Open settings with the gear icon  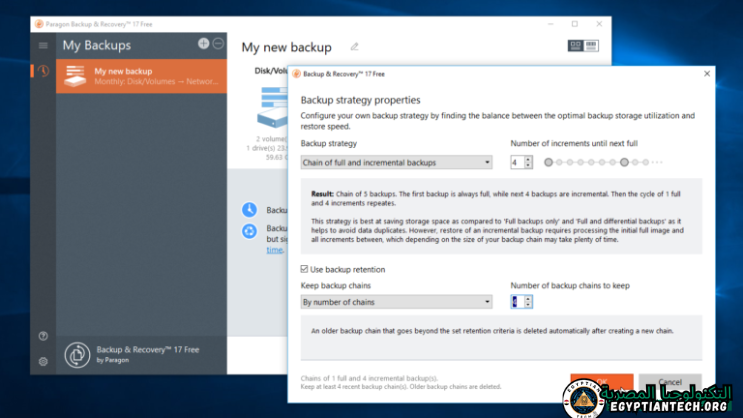[43, 361]
